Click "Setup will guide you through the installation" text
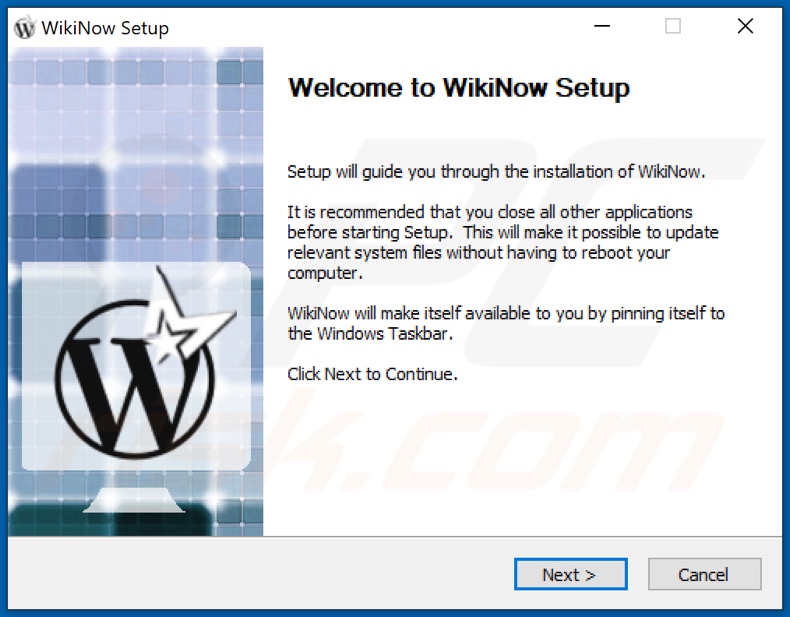Screen dimensions: 790x617 click(x=496, y=172)
